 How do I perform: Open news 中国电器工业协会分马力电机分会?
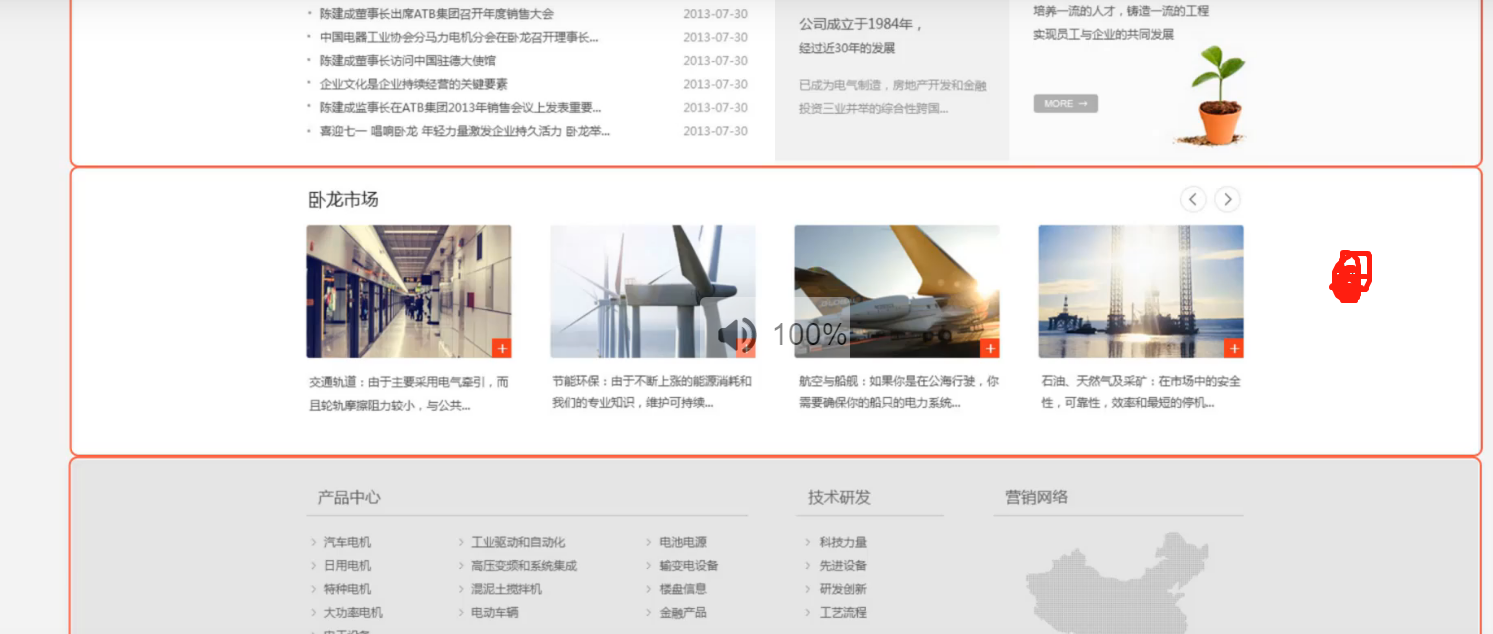459,37
